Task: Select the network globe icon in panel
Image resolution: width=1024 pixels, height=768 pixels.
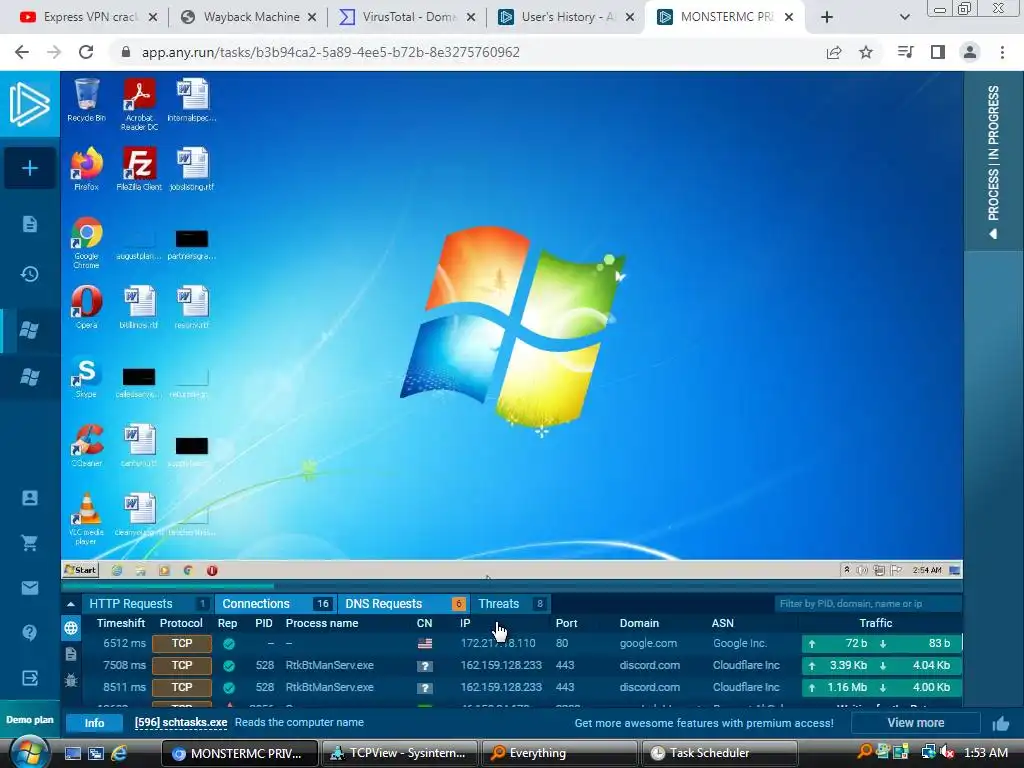Action: (71, 628)
